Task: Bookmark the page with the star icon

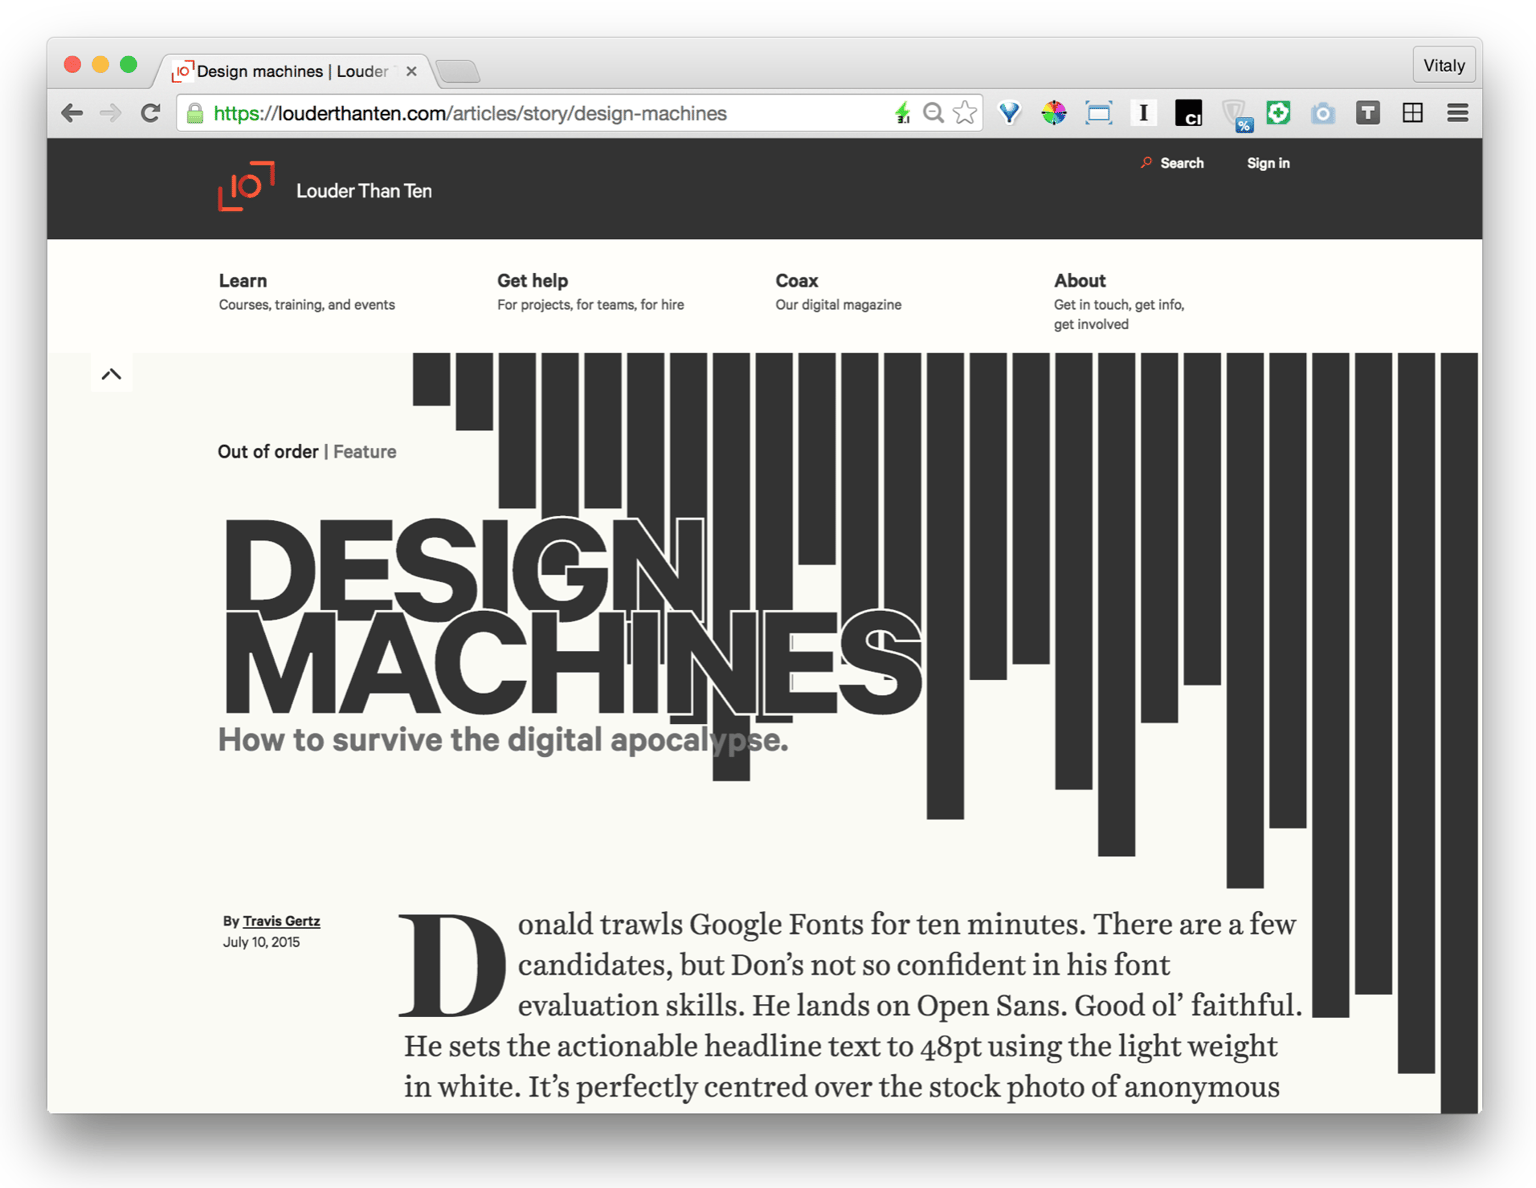Action: (x=965, y=113)
